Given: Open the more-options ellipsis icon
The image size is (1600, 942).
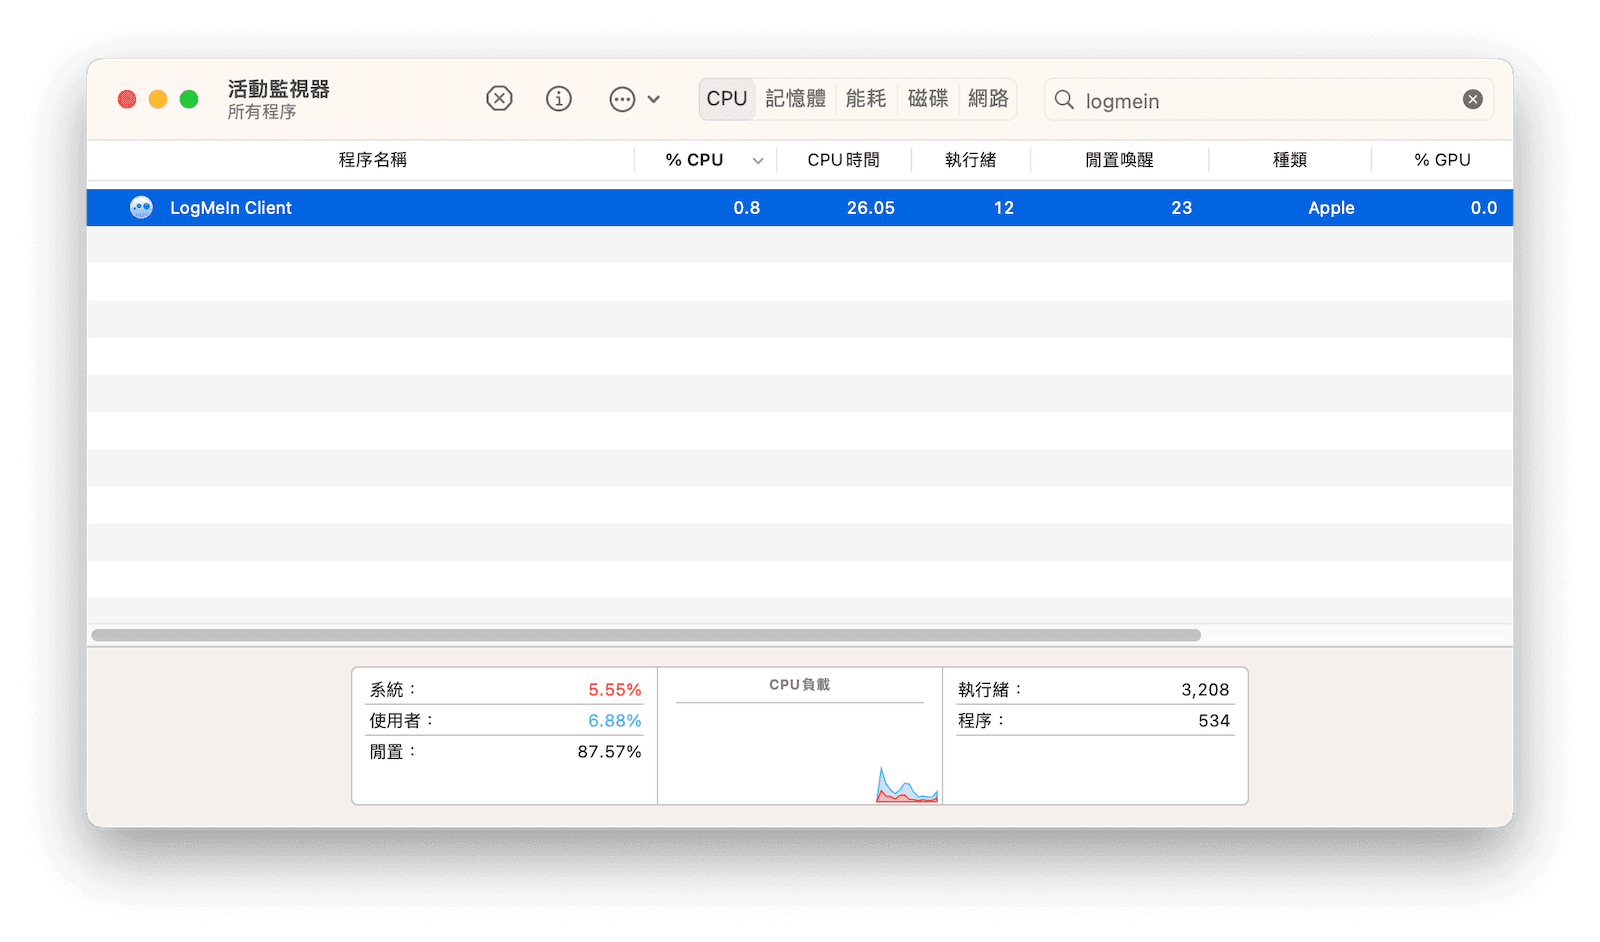Looking at the screenshot, I should [622, 99].
